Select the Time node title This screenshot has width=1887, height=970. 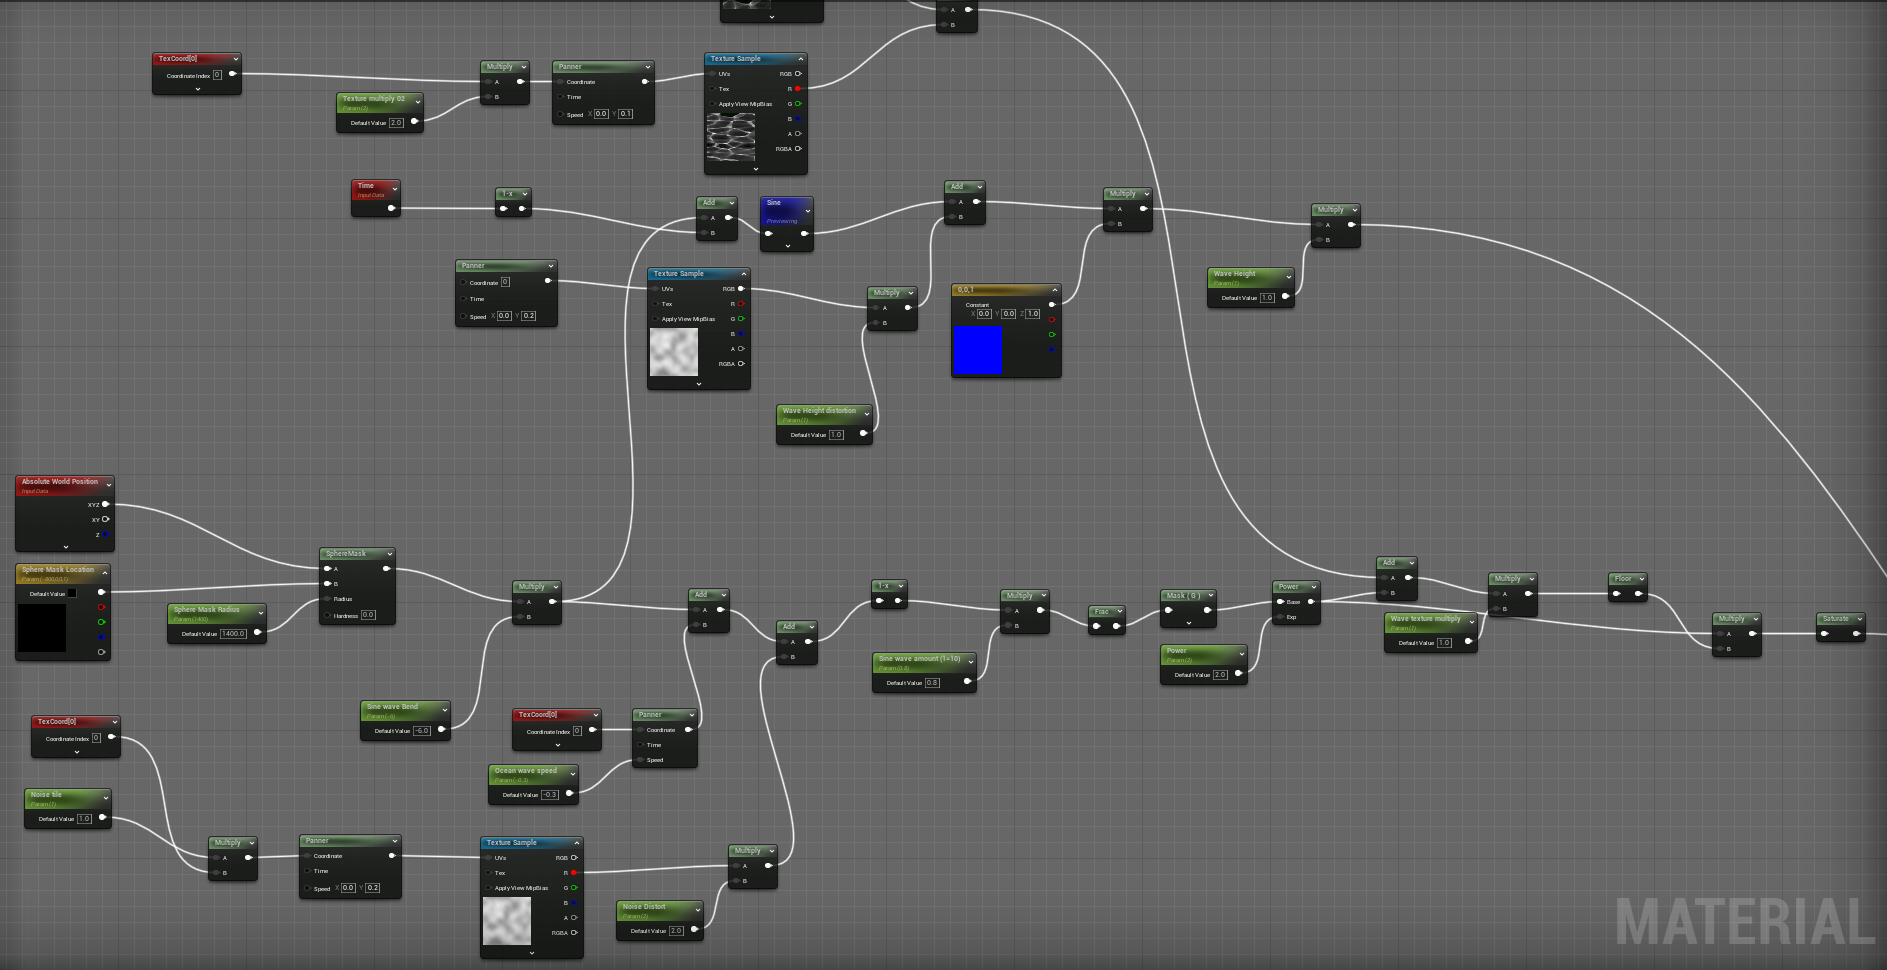(x=366, y=185)
